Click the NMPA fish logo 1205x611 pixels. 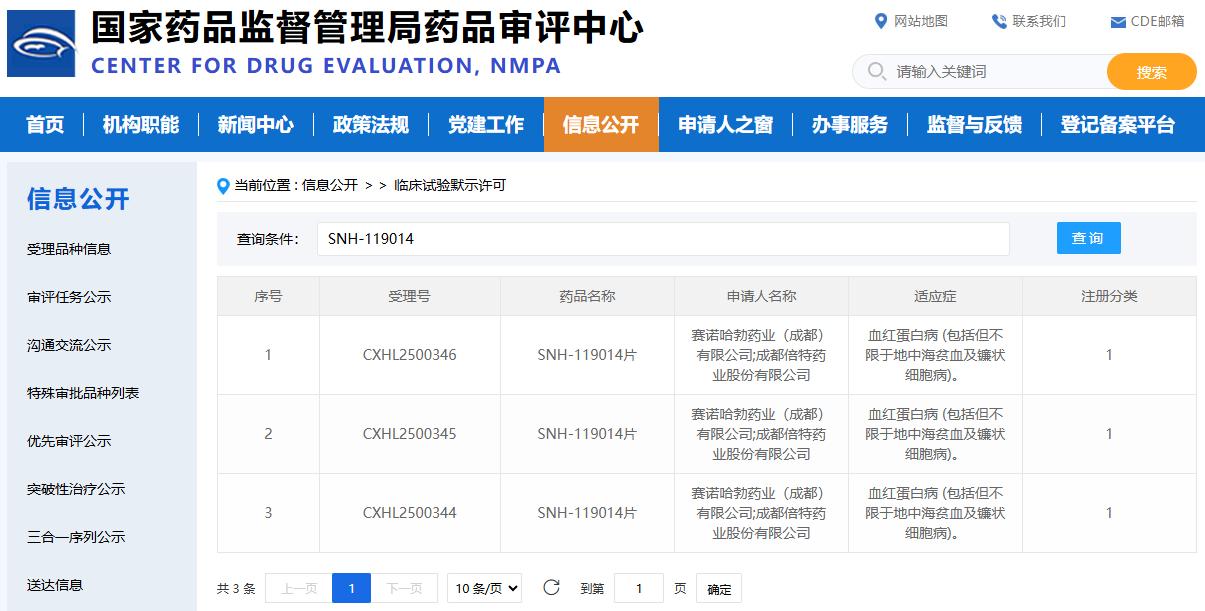pos(41,44)
